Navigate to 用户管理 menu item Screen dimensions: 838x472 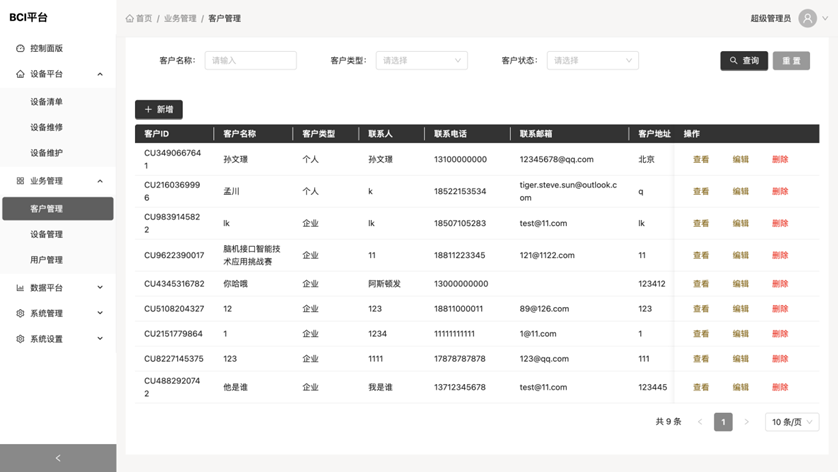(47, 260)
